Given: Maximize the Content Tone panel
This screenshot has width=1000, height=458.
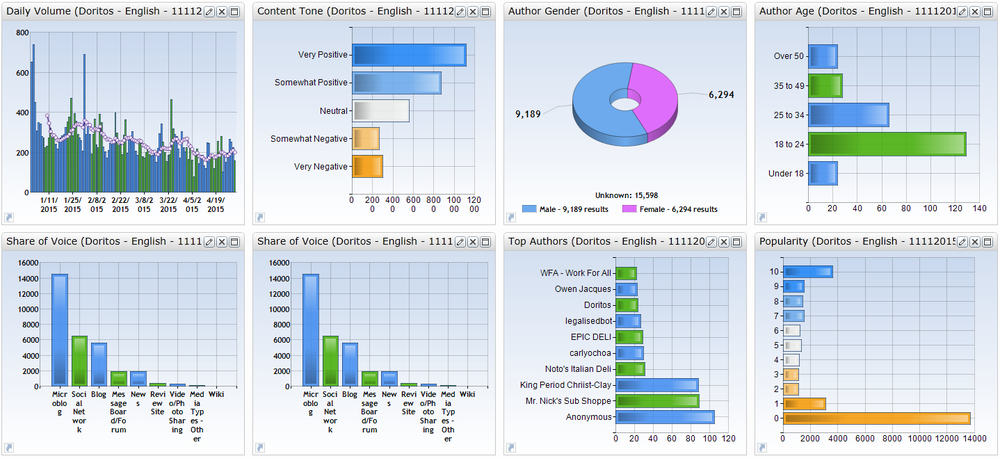Looking at the screenshot, I should coord(485,11).
